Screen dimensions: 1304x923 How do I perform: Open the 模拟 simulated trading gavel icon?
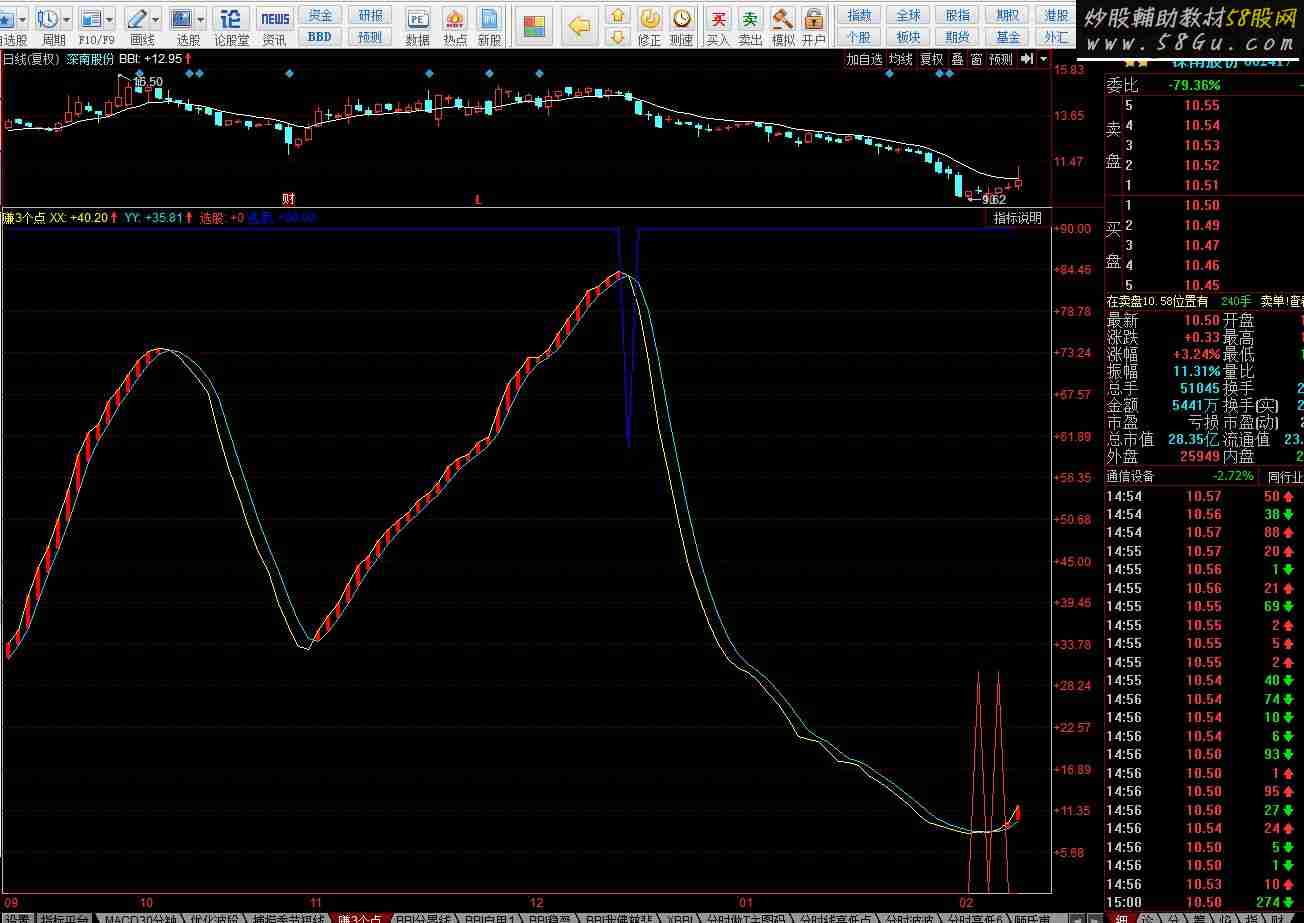coord(782,18)
